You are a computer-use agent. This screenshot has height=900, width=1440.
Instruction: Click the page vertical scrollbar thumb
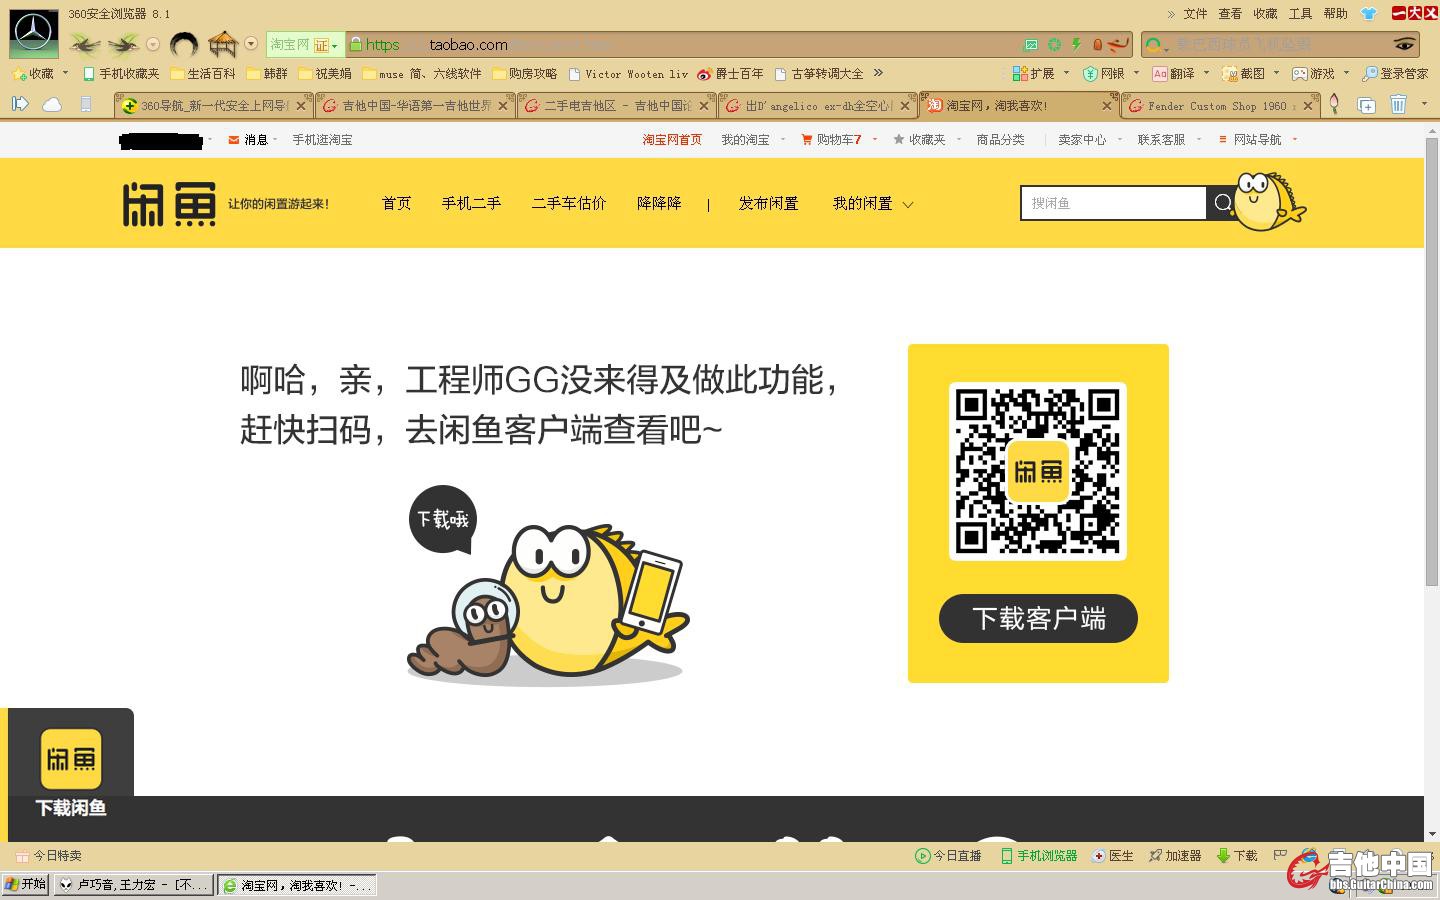pos(1431,350)
